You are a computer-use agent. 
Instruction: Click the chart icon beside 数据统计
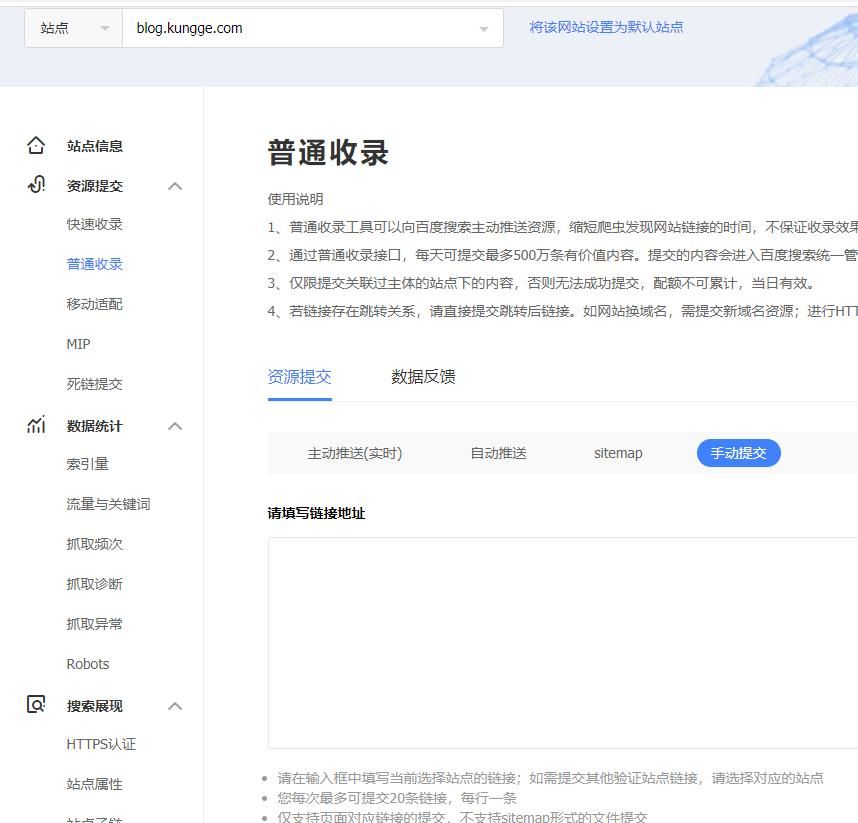coord(36,425)
